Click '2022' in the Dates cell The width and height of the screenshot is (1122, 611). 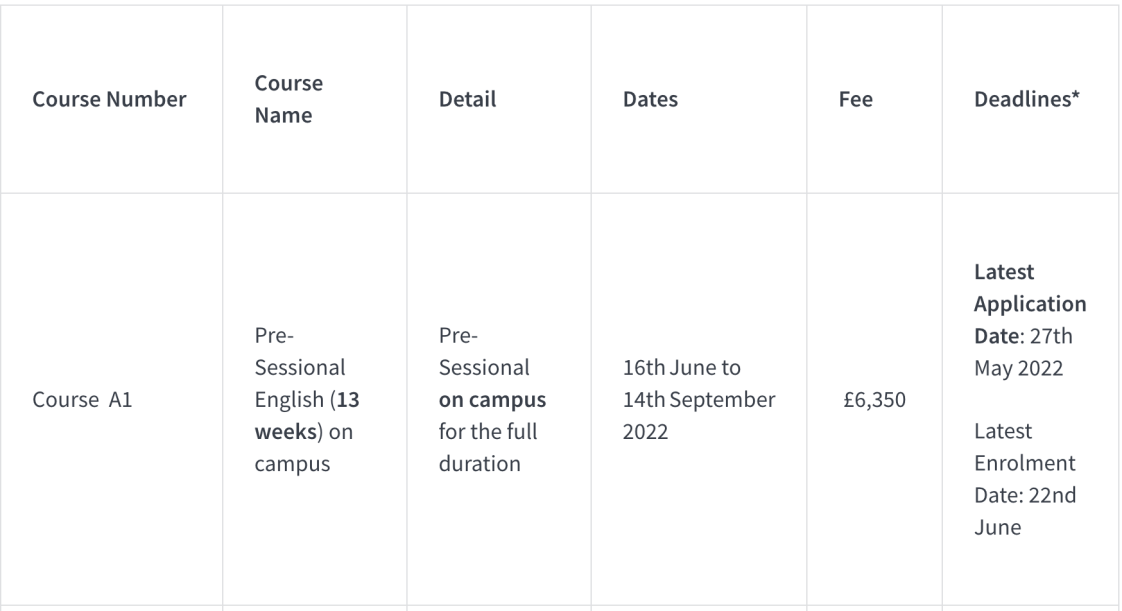[x=645, y=431]
